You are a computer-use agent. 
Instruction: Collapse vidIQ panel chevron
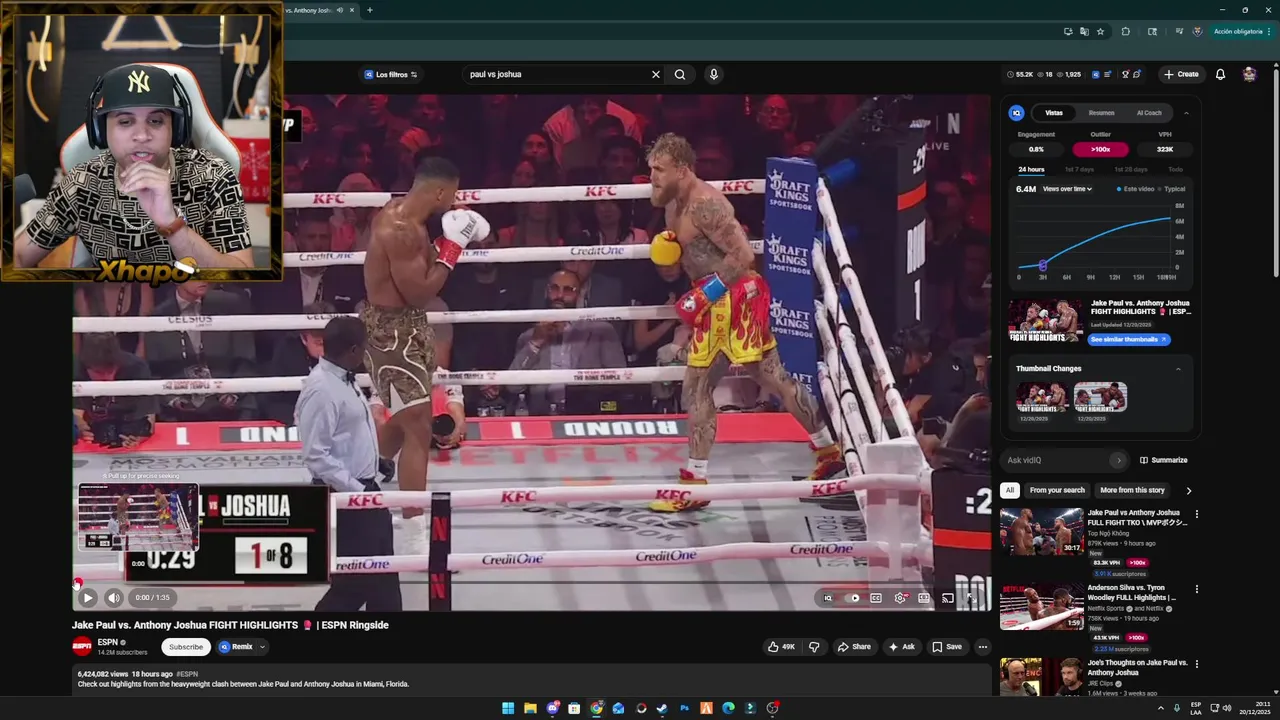pos(1186,113)
